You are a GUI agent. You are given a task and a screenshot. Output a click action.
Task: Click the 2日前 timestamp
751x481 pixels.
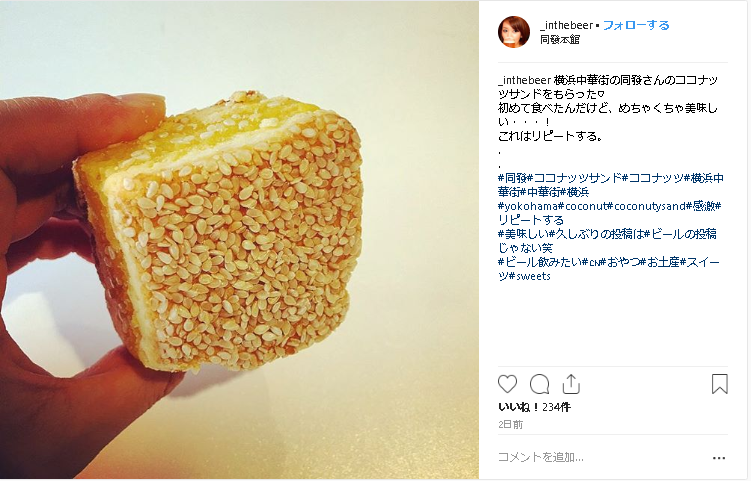[511, 425]
